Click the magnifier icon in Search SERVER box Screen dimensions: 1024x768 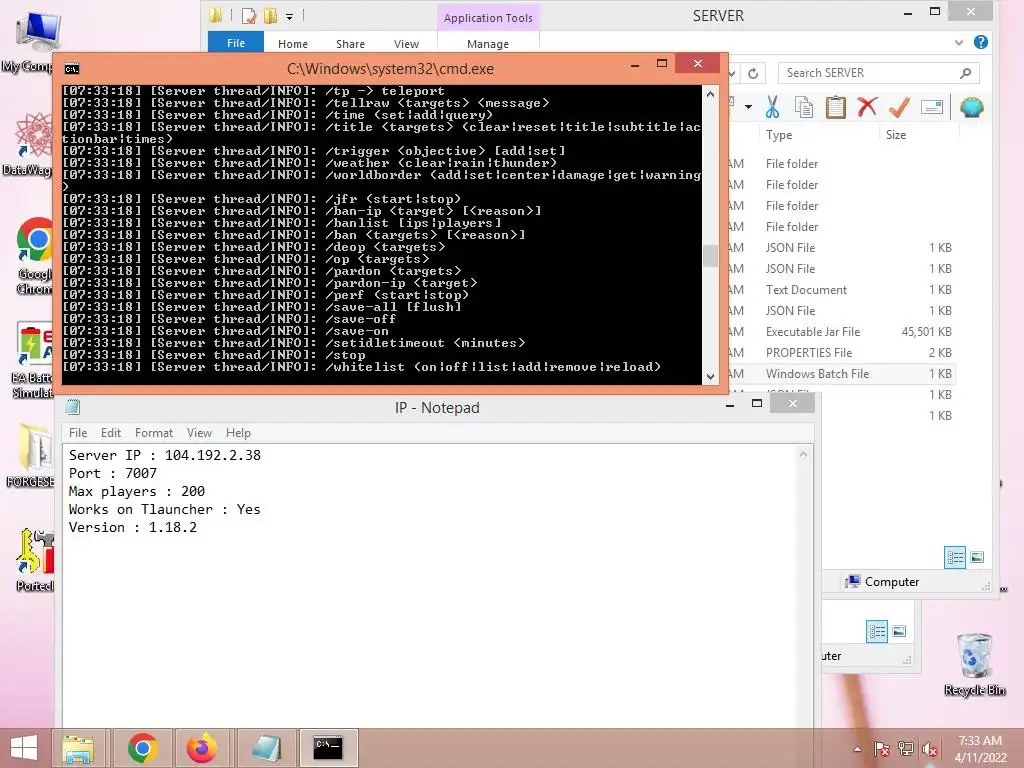pyautogui.click(x=966, y=73)
